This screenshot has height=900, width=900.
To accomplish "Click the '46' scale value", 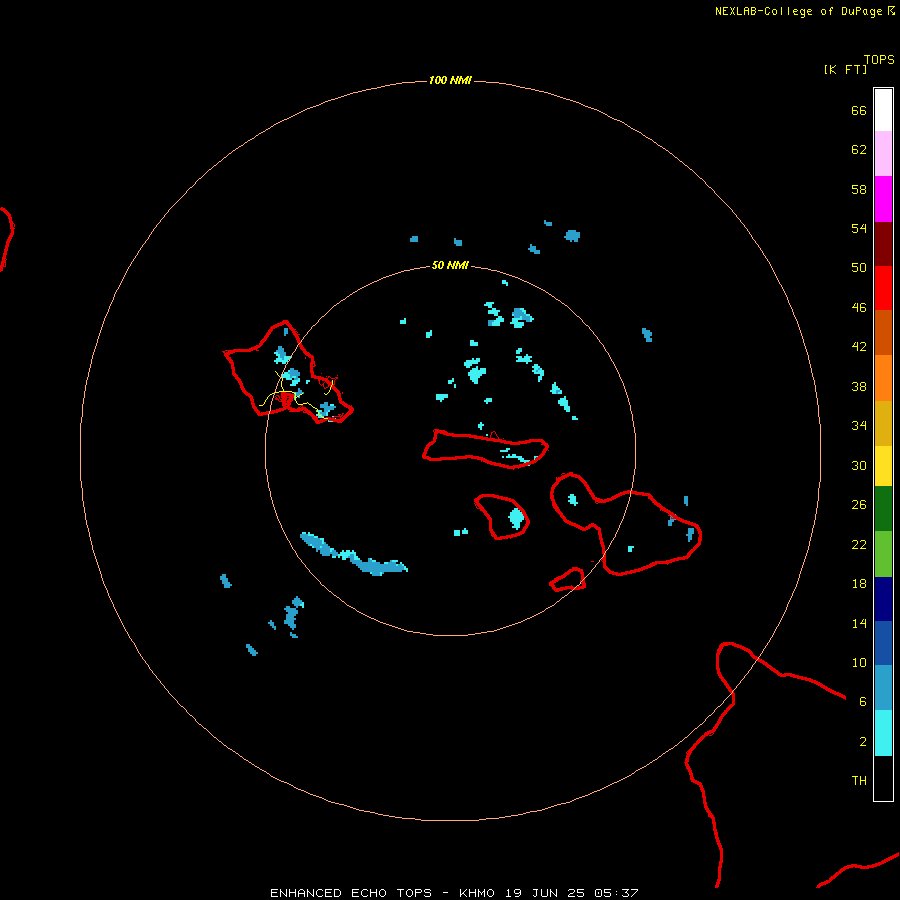I will pyautogui.click(x=859, y=308).
